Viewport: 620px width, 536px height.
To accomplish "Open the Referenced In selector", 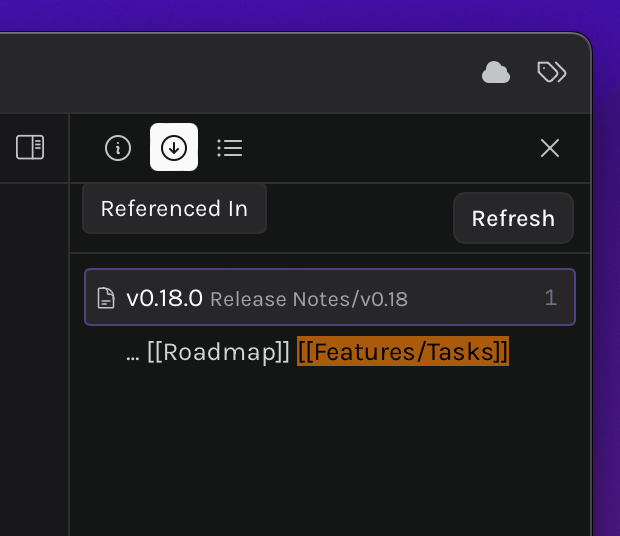I will coord(174,209).
